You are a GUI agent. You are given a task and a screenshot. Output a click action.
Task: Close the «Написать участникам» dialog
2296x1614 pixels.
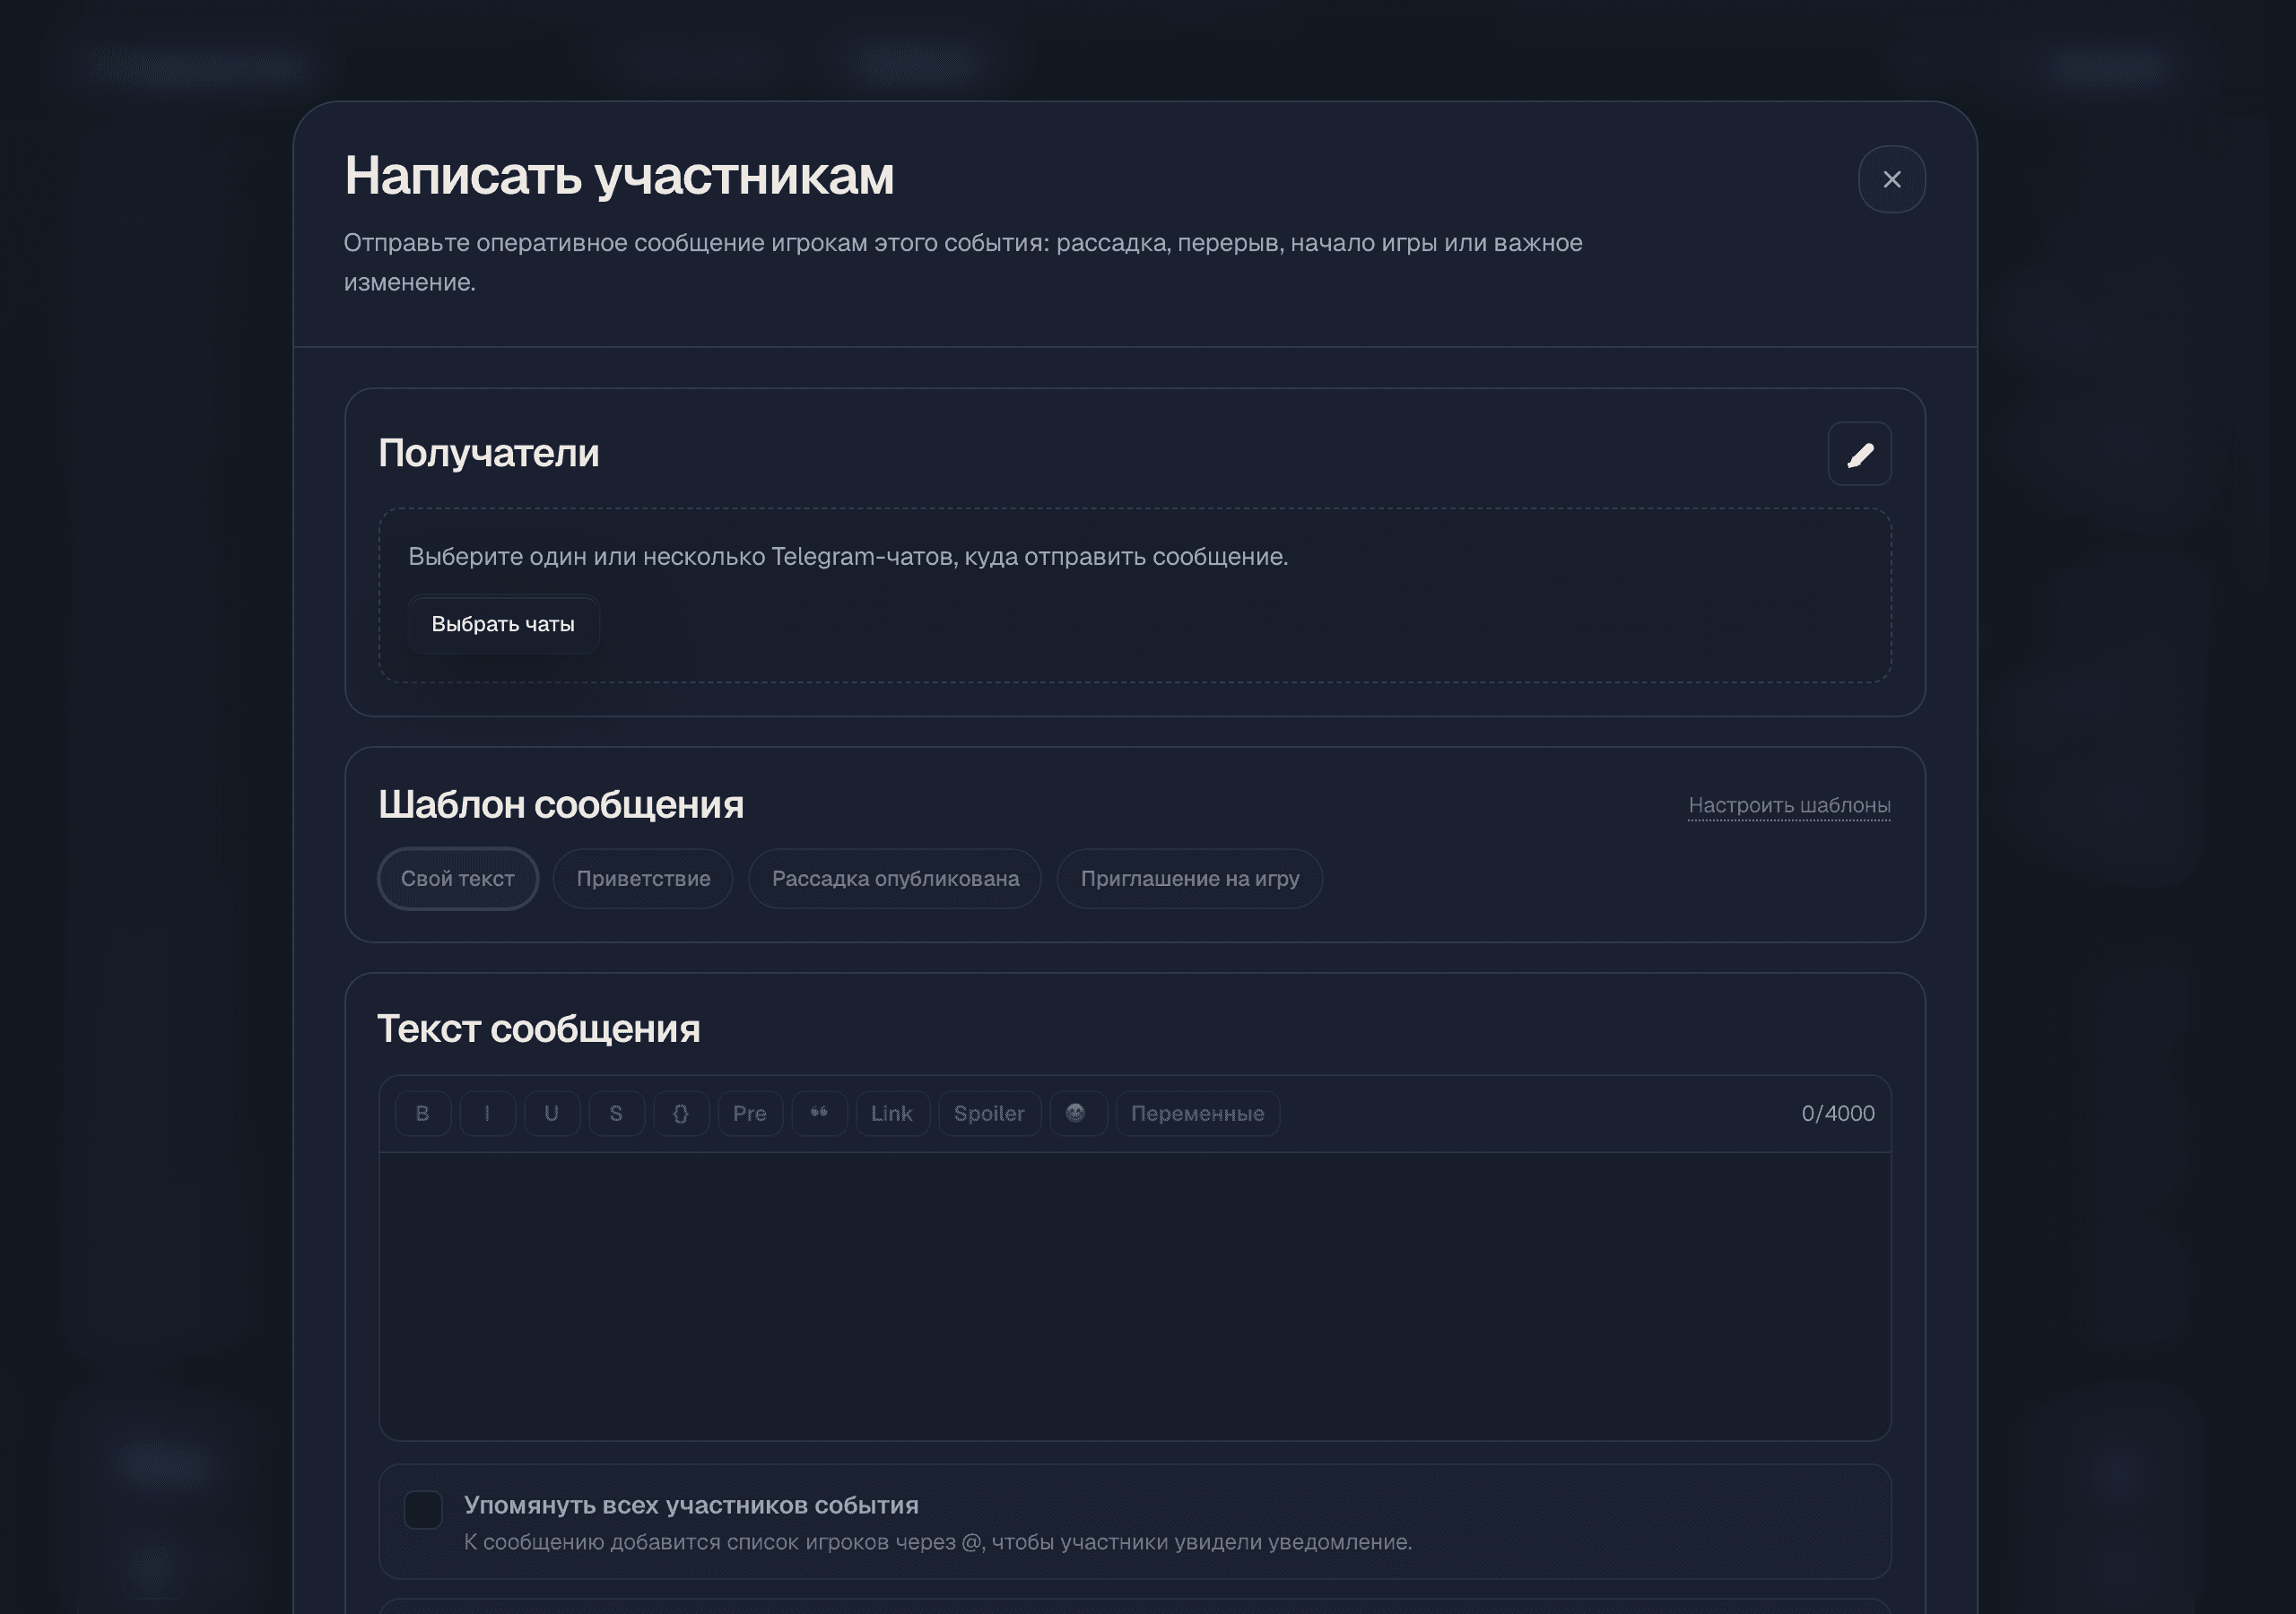pyautogui.click(x=1891, y=179)
